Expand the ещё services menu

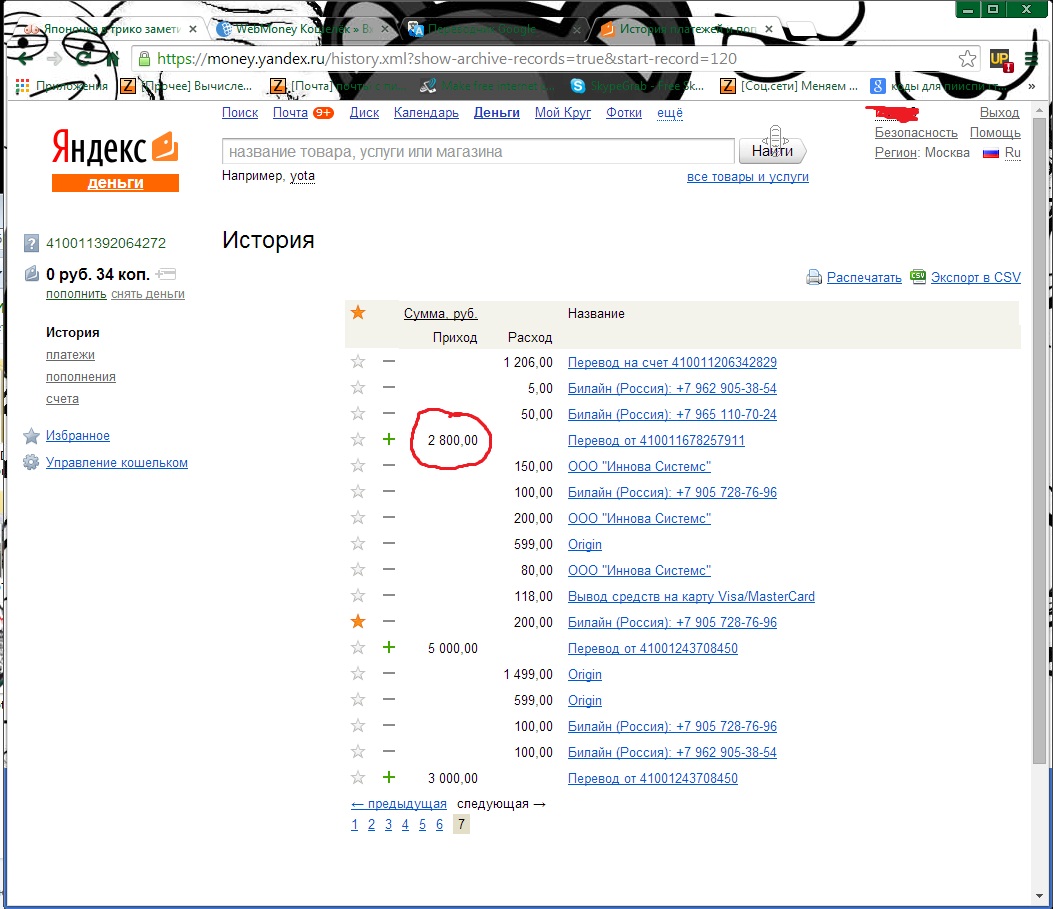670,113
